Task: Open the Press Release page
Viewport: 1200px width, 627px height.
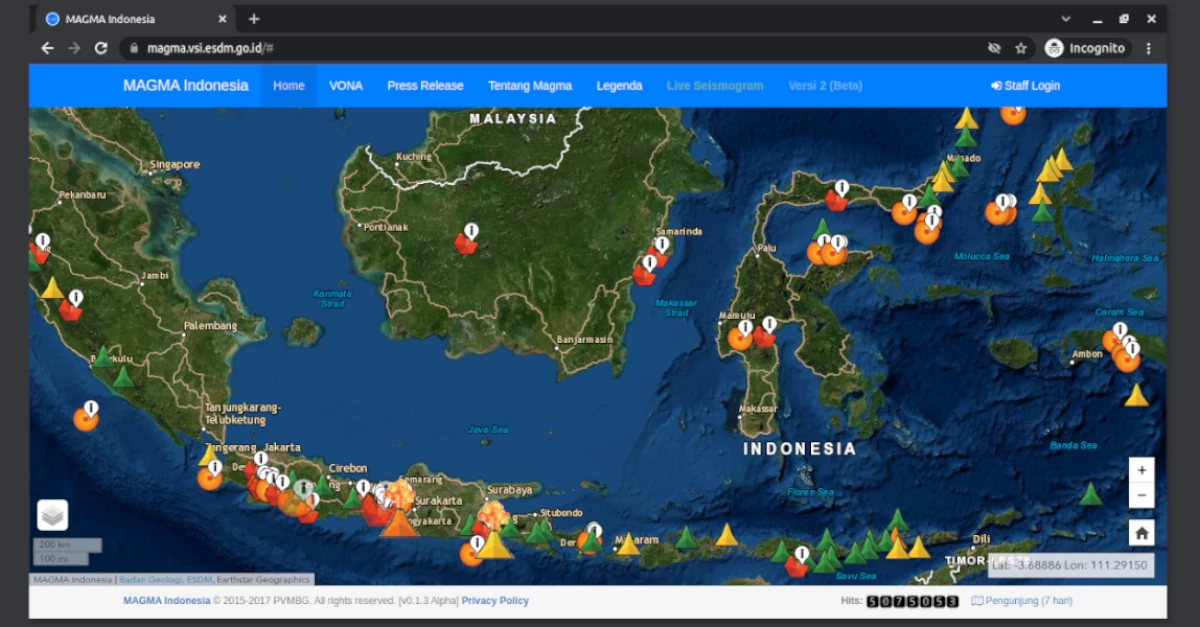Action: coord(425,86)
